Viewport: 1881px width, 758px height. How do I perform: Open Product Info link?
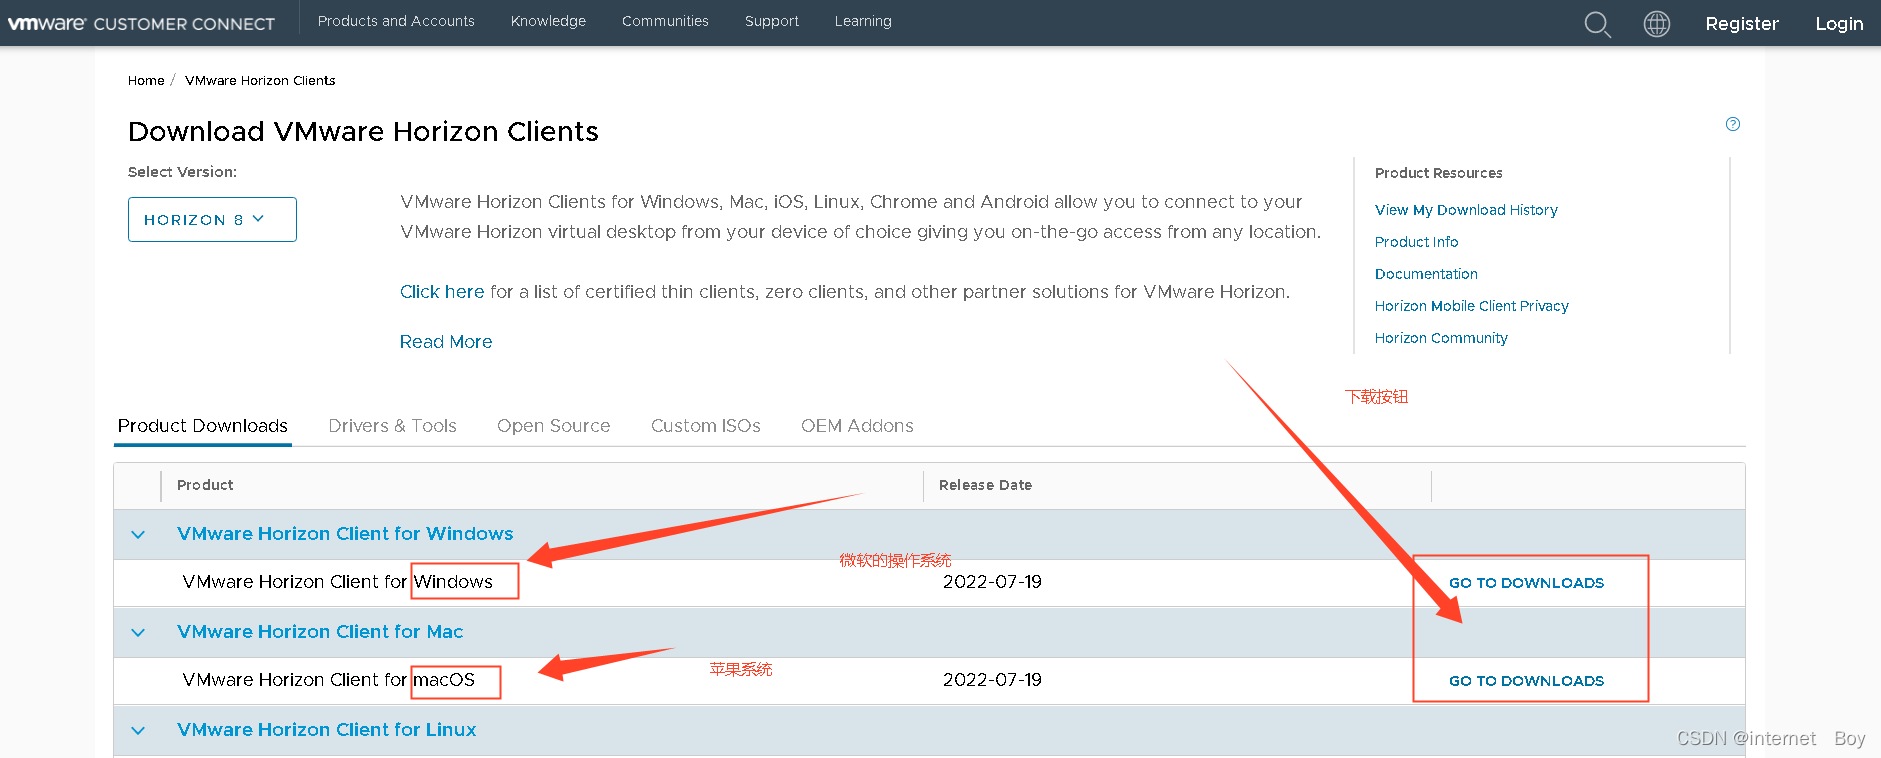tap(1416, 242)
